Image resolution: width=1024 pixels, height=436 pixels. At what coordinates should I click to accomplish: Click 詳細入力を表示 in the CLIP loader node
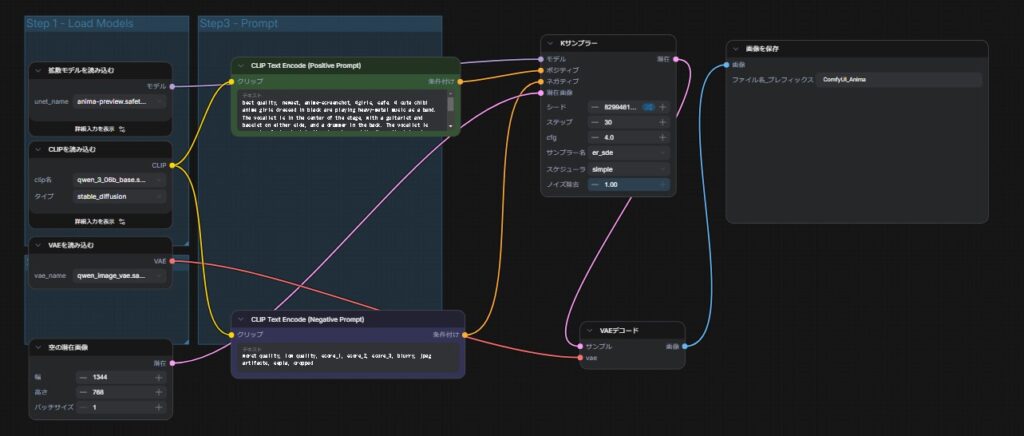pyautogui.click(x=100, y=220)
